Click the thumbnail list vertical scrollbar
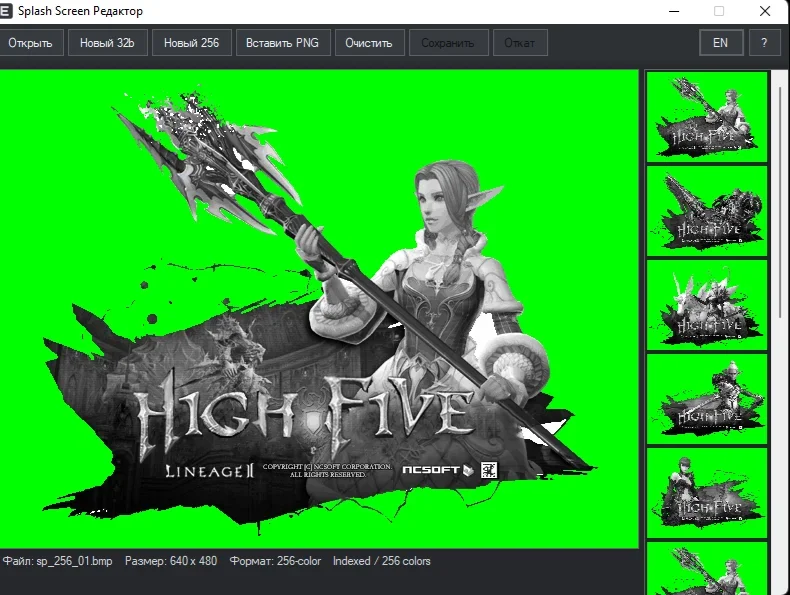This screenshot has height=595, width=790. coord(780,202)
